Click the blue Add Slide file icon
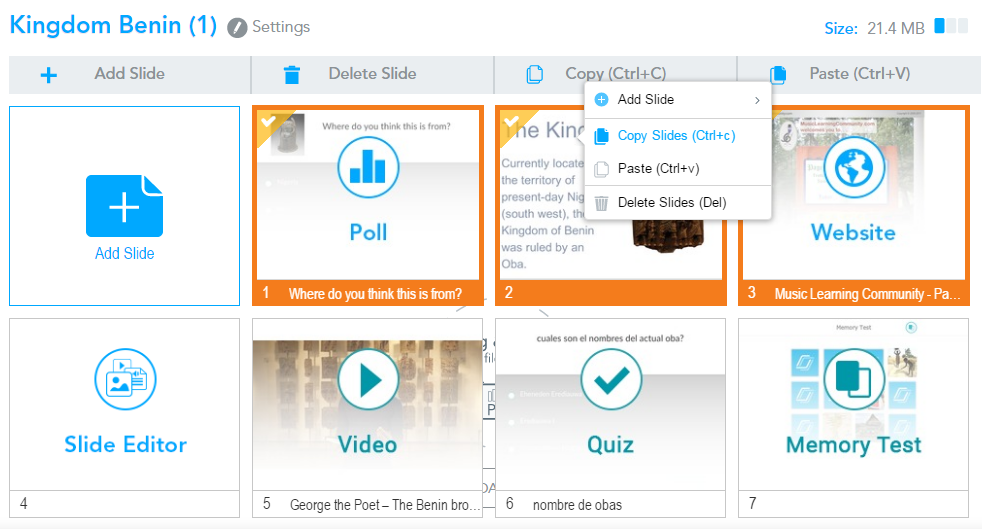Screen dimensions: 982x529 (124, 206)
